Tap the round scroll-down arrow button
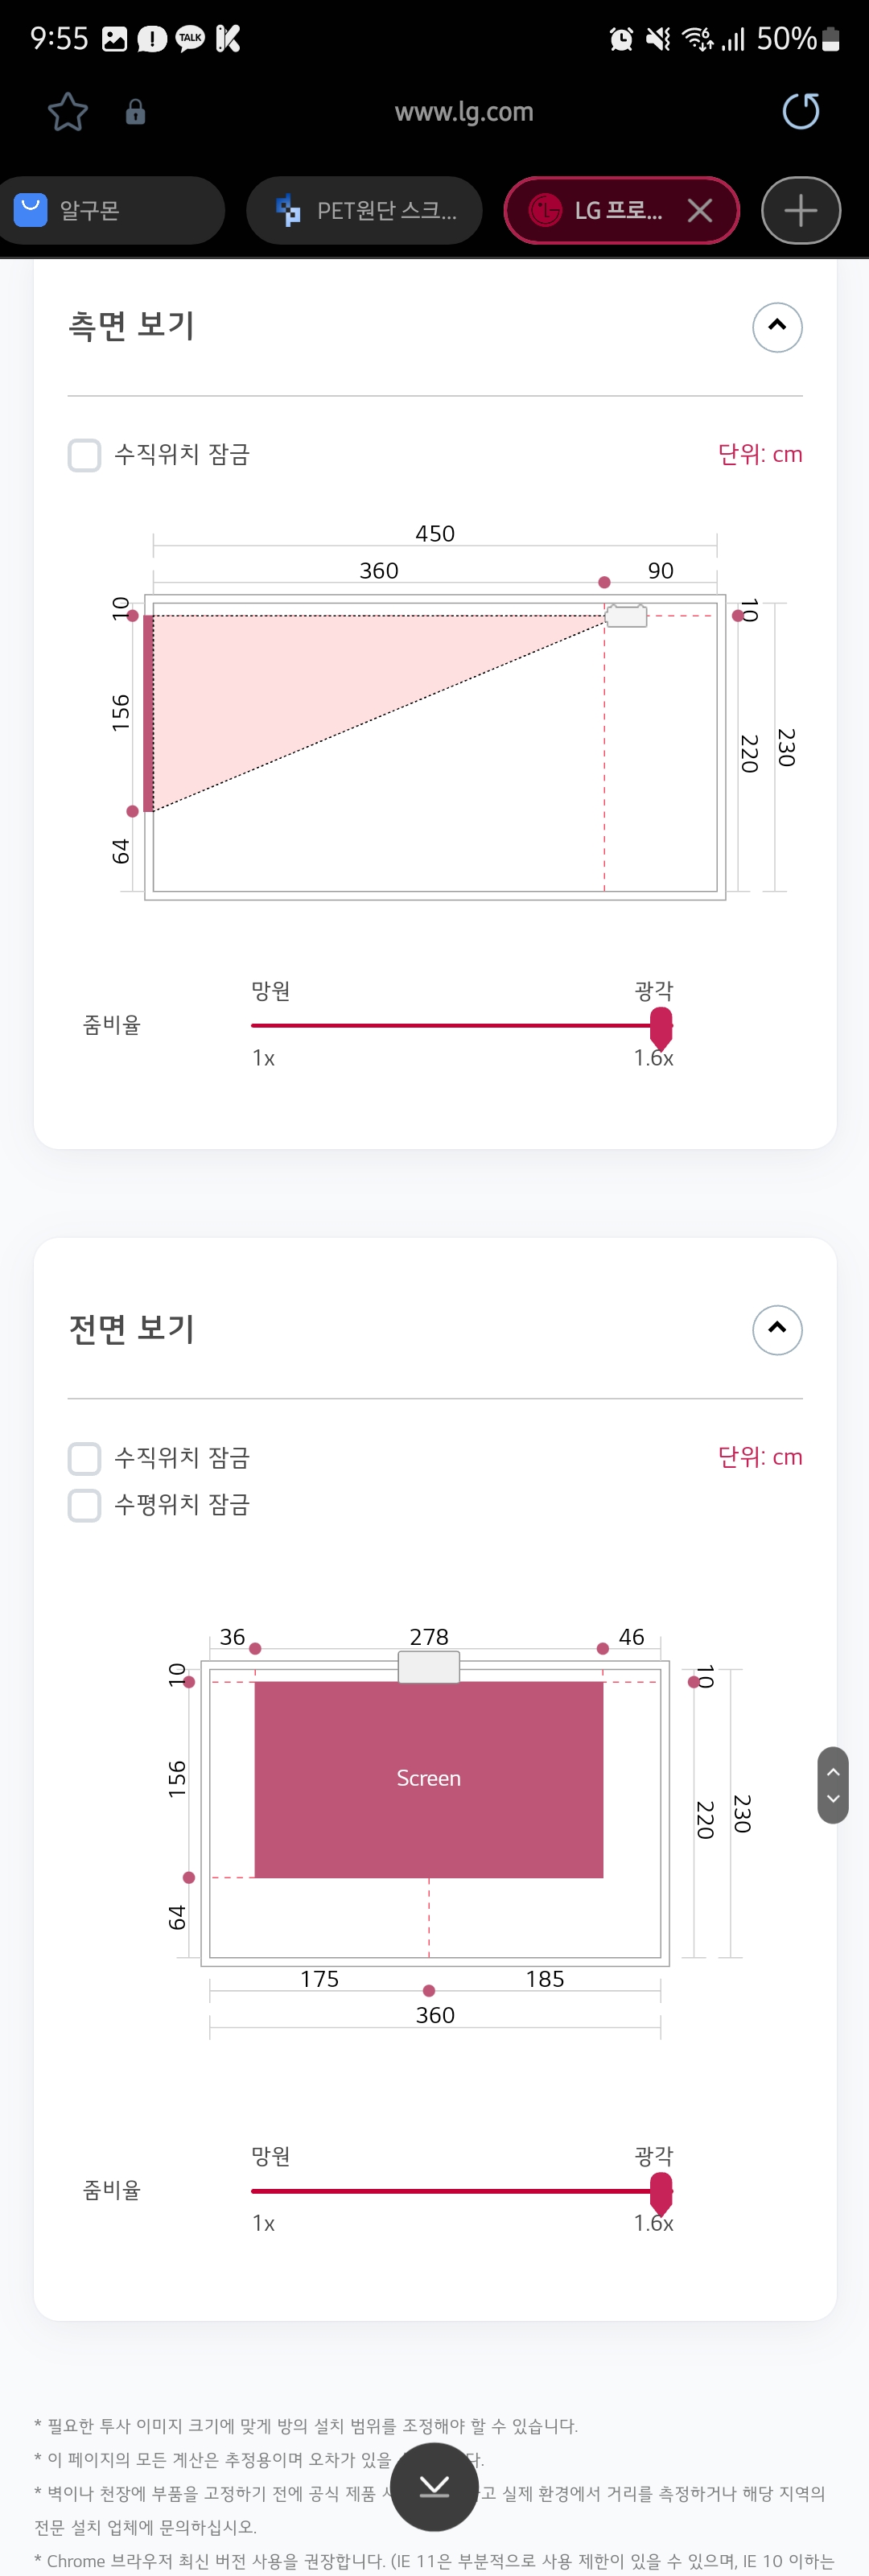 tap(434, 2486)
